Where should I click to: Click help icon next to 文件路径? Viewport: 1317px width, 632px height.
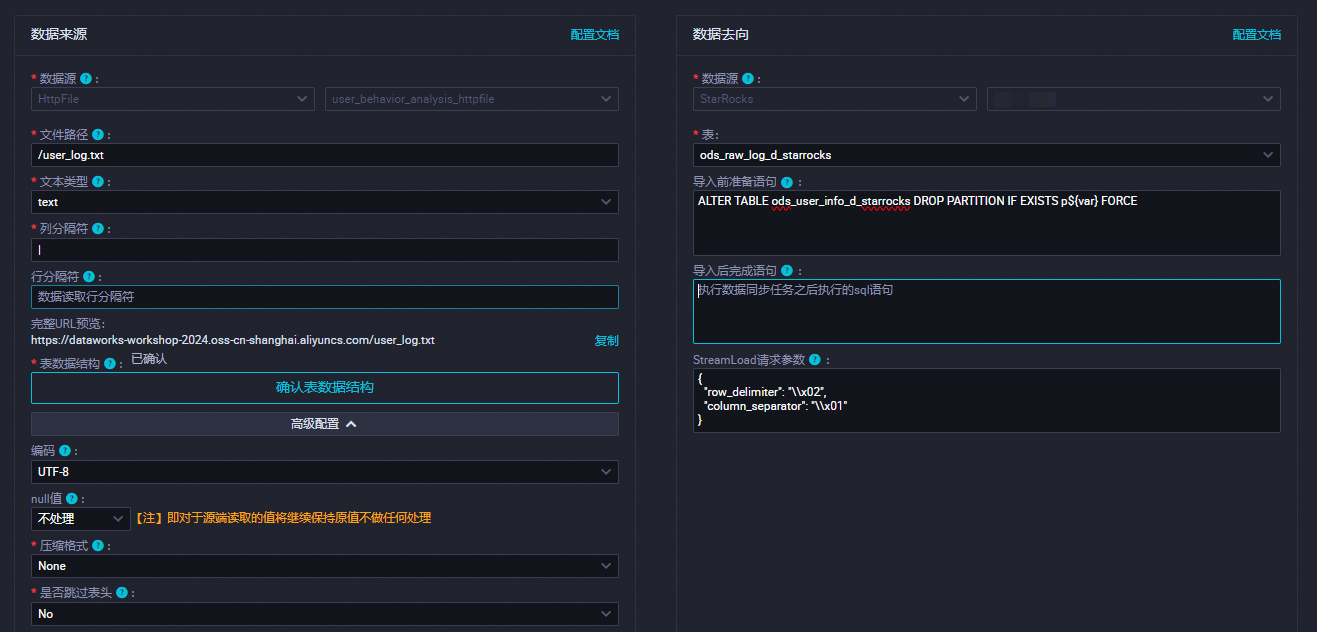click(x=98, y=135)
